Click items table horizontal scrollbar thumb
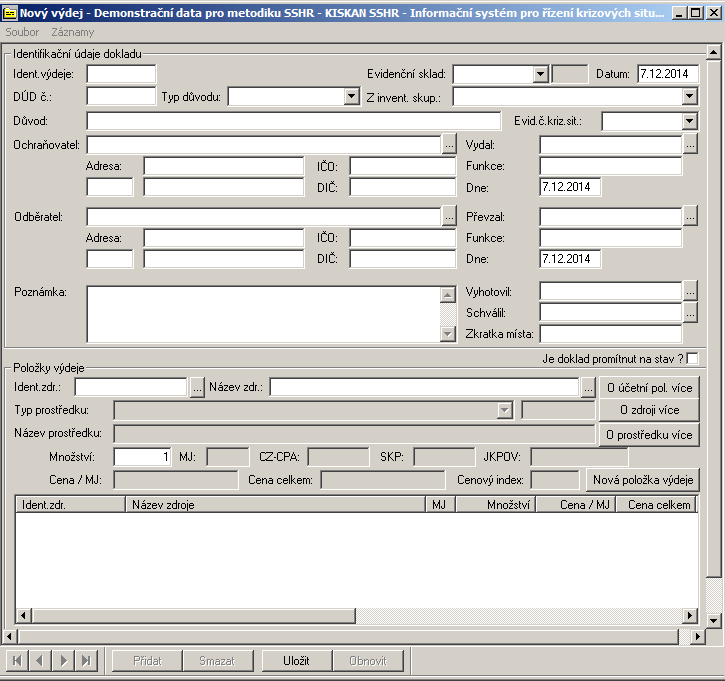This screenshot has height=681, width=725. (193, 615)
